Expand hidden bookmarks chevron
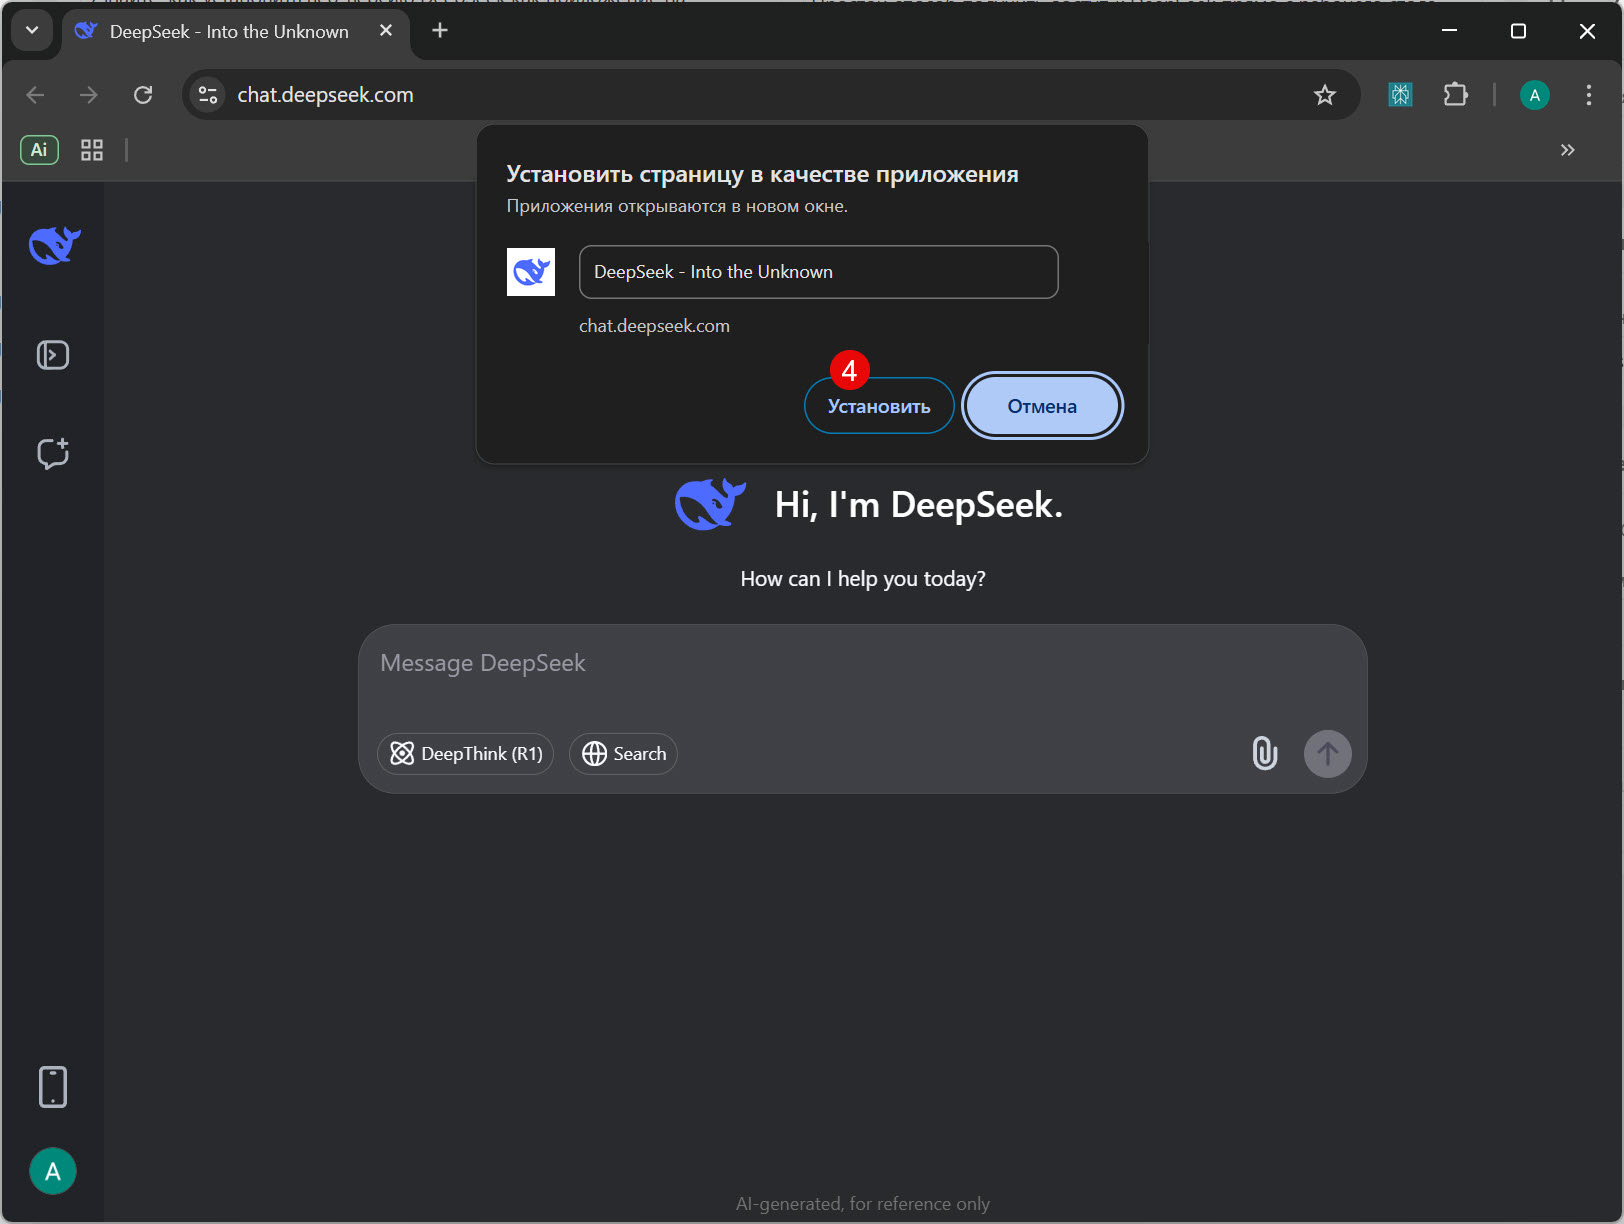1624x1224 pixels. coord(1568,150)
